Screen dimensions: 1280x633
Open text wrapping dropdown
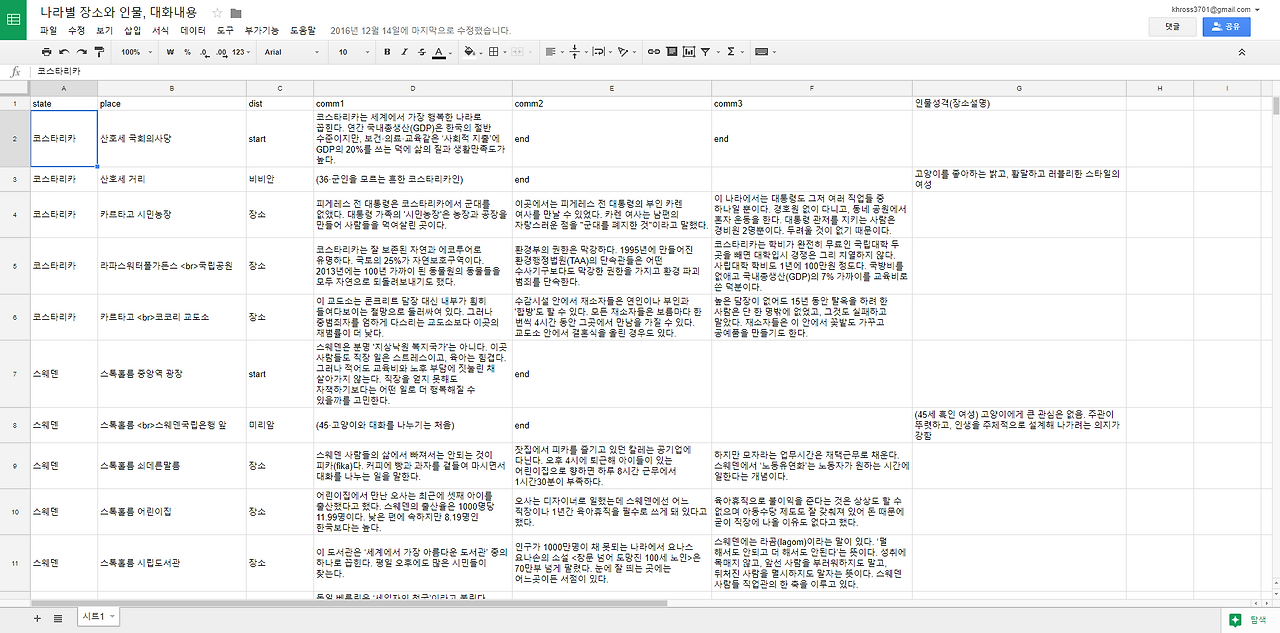(x=601, y=51)
